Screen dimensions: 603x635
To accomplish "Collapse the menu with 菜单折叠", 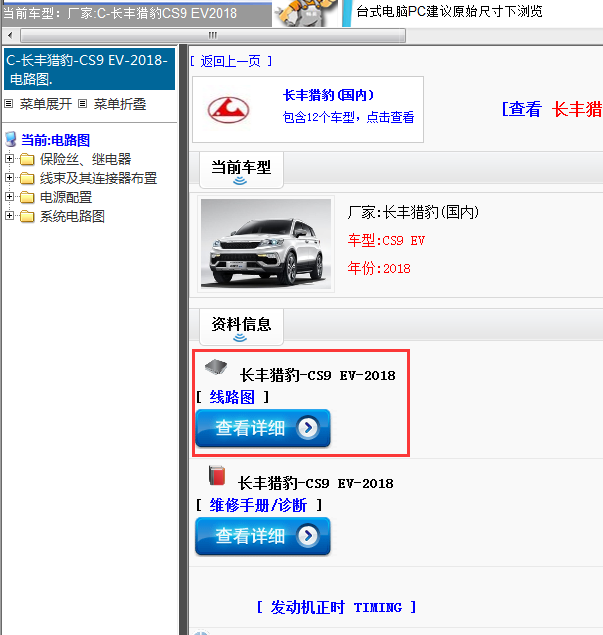I will click(119, 104).
